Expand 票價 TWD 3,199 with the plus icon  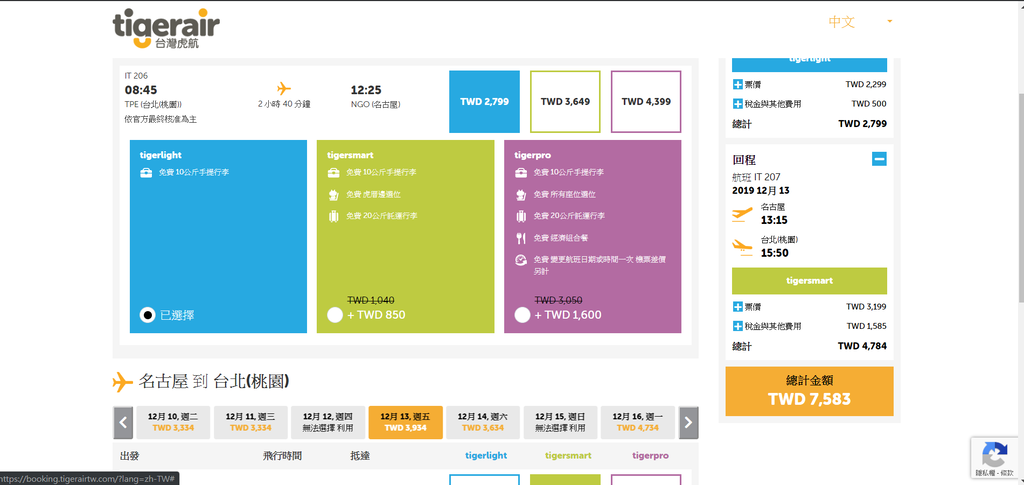point(738,307)
